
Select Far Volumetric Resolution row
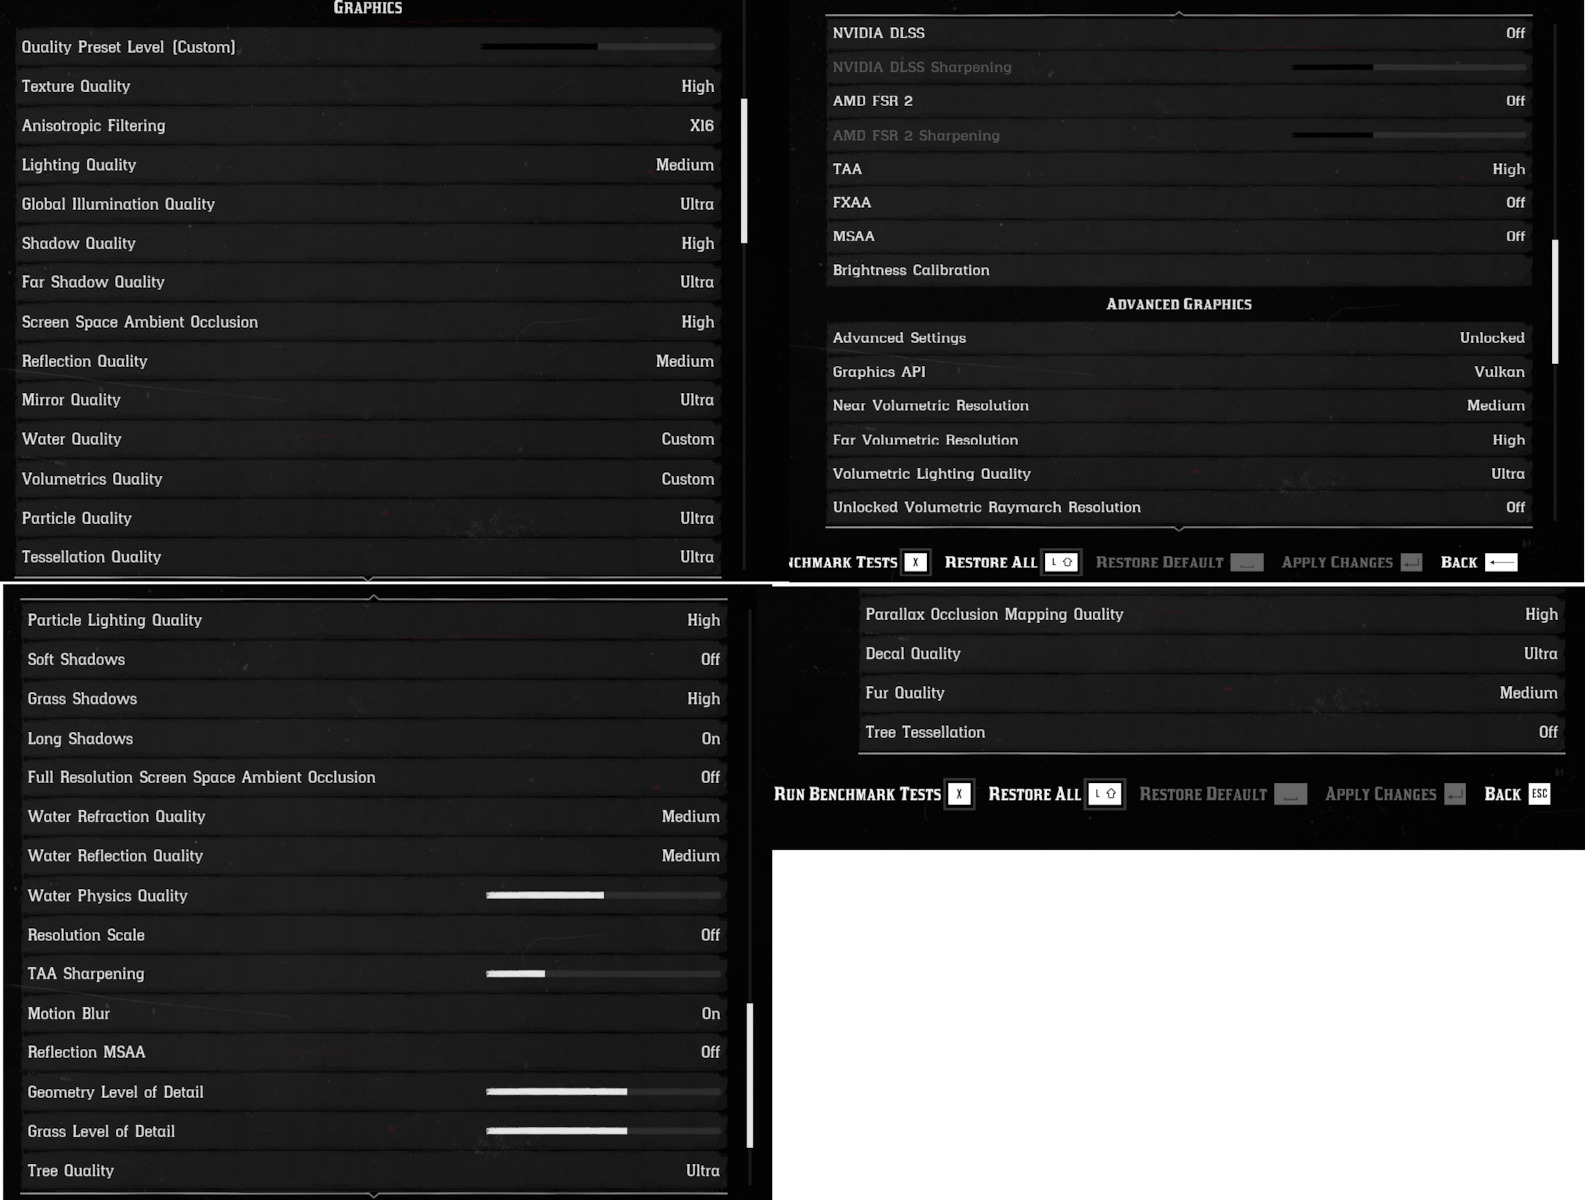click(x=1179, y=440)
